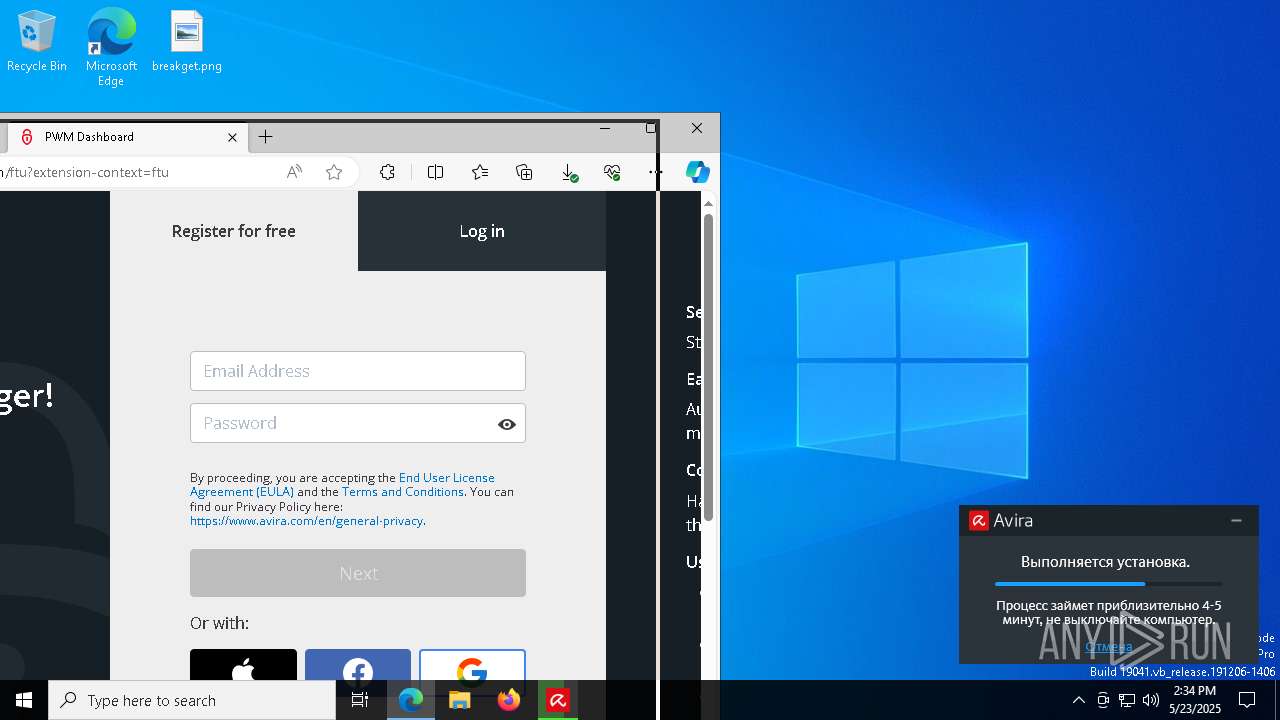Screen dimensions: 1280x720
Task: Open the Recycle Bin desktop icon
Action: coord(37,41)
